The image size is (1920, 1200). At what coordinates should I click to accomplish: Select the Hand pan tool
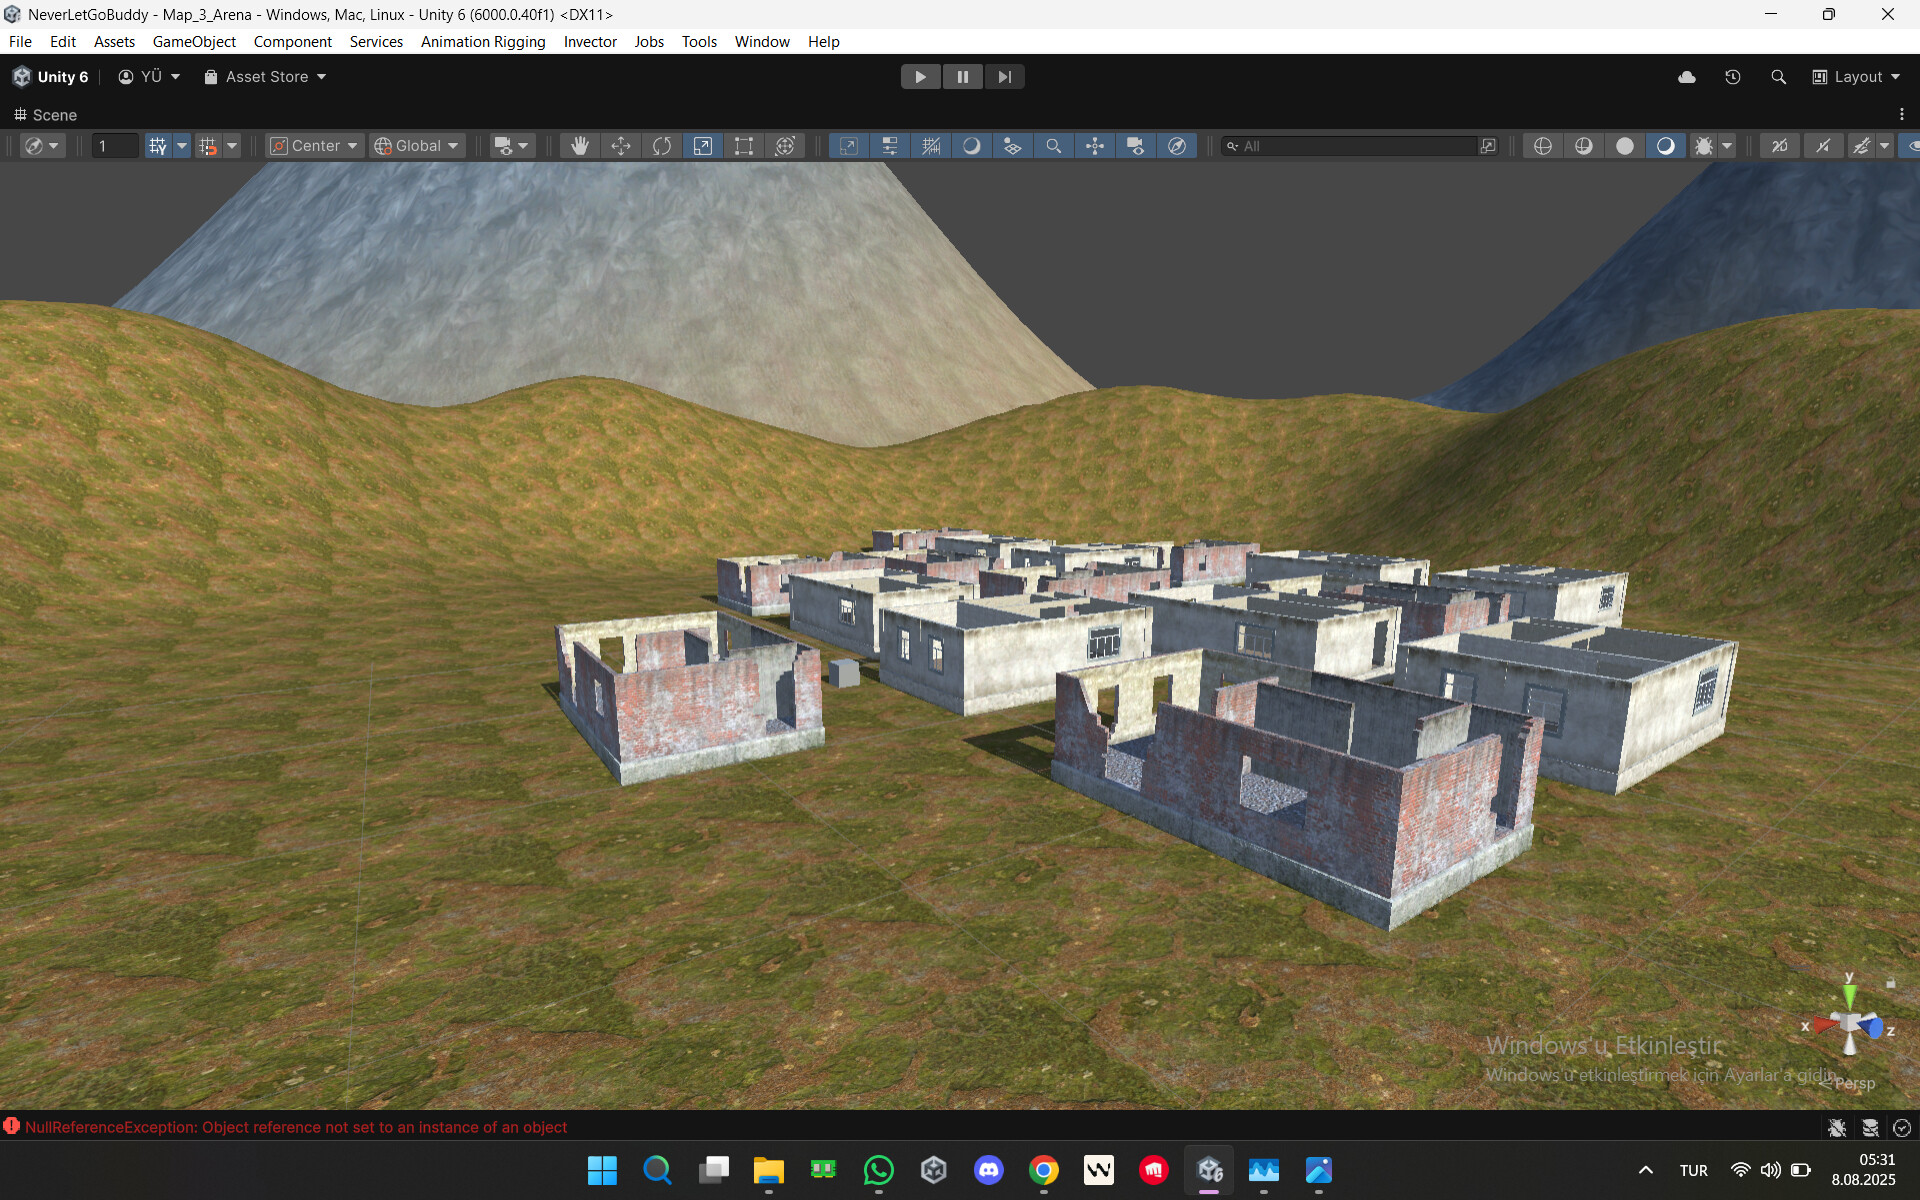coord(579,145)
